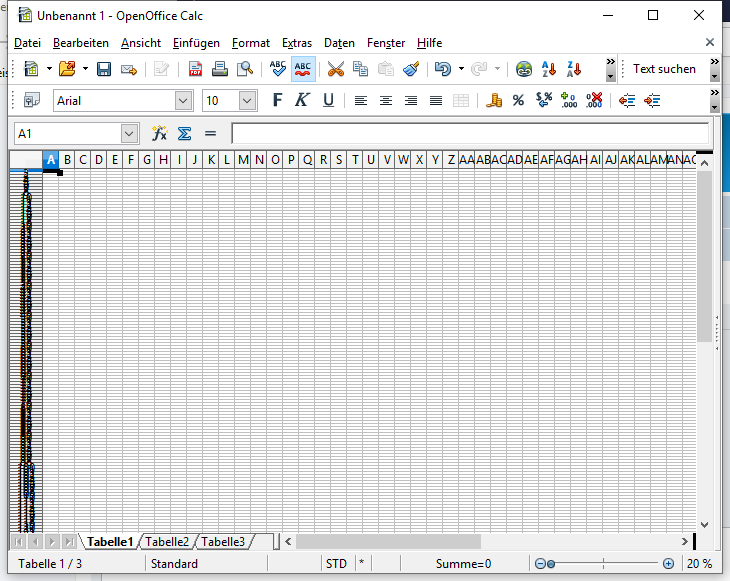Click the Cut scissors icon
Screen dimensions: 730x581
tap(335, 69)
